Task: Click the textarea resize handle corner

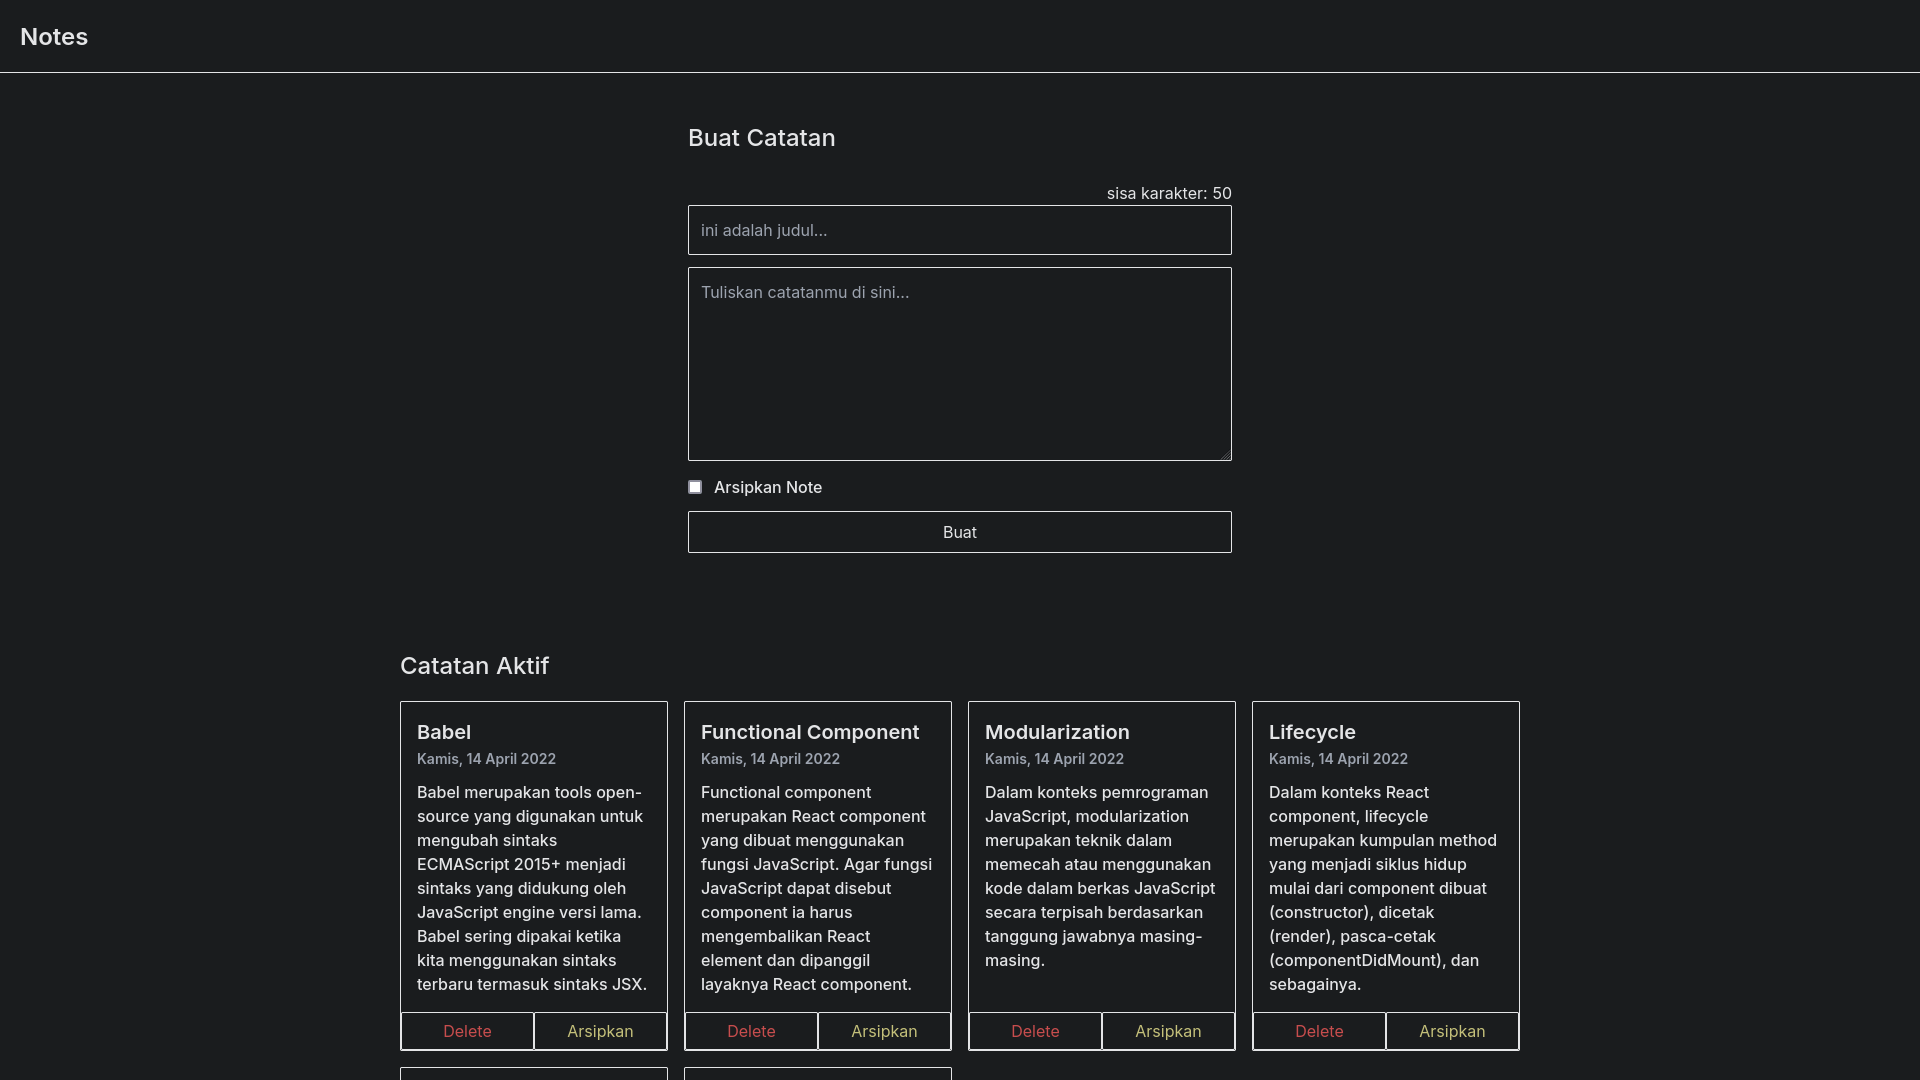Action: (x=1225, y=454)
